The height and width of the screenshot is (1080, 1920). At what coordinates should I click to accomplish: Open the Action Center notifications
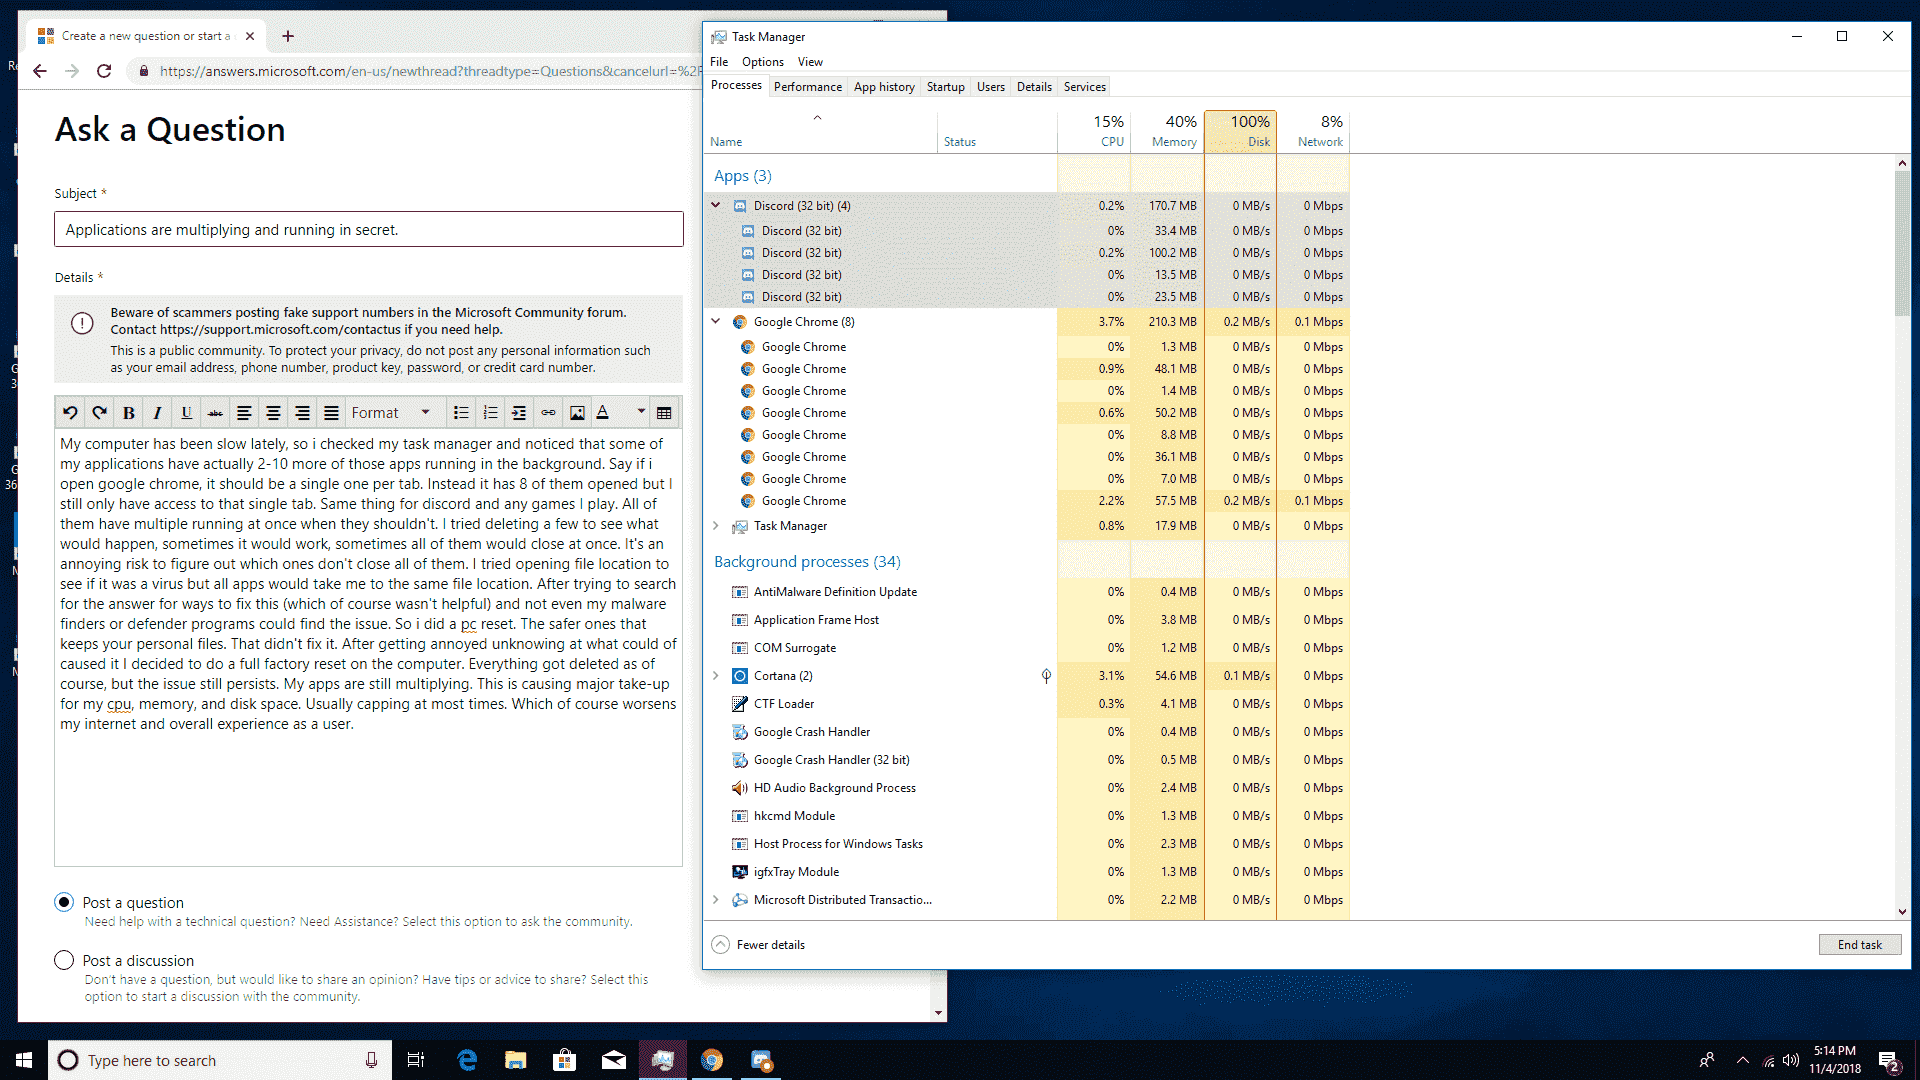(1889, 1061)
